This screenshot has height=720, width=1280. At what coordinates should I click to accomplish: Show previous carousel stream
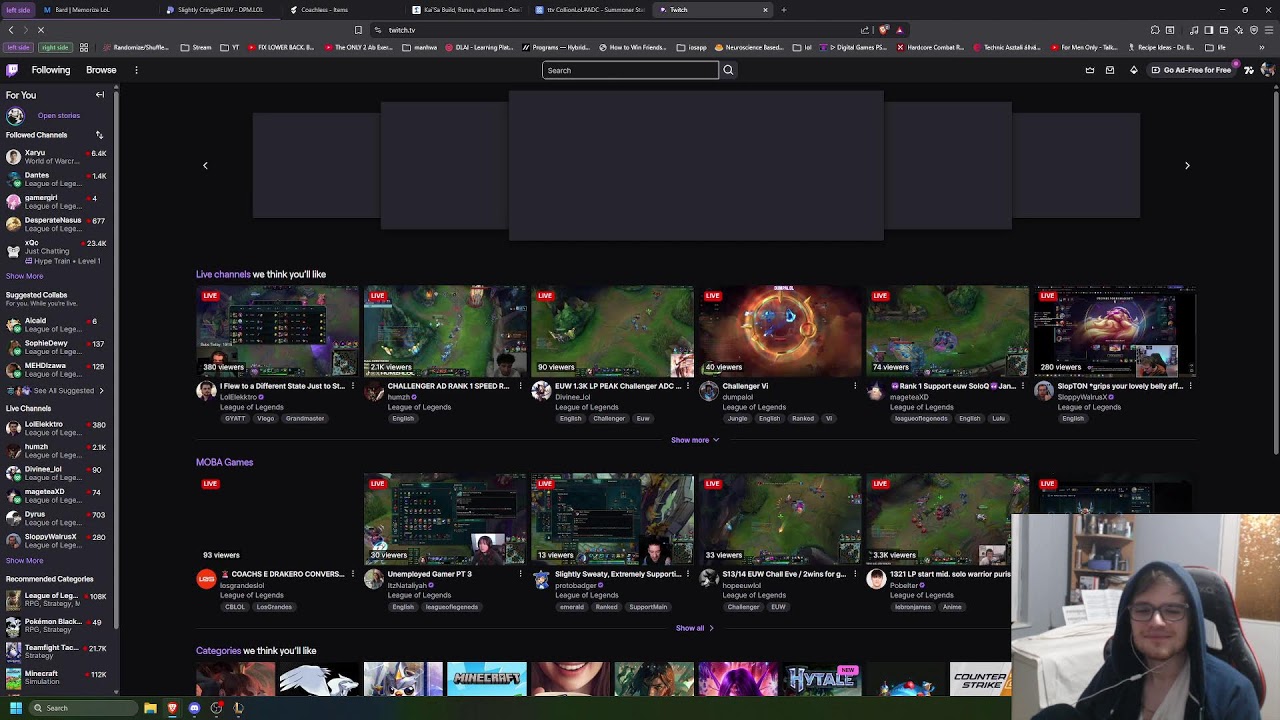205,166
